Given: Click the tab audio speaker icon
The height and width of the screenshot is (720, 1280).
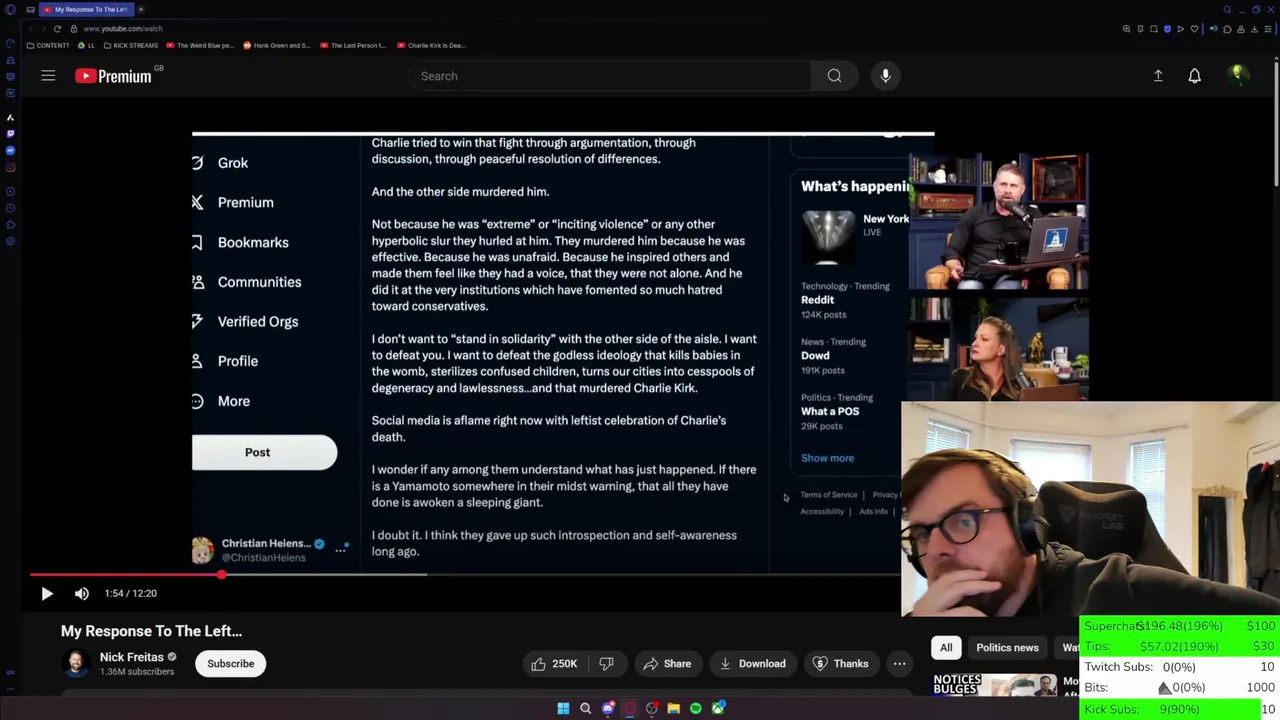Looking at the screenshot, I should pos(1214,29).
